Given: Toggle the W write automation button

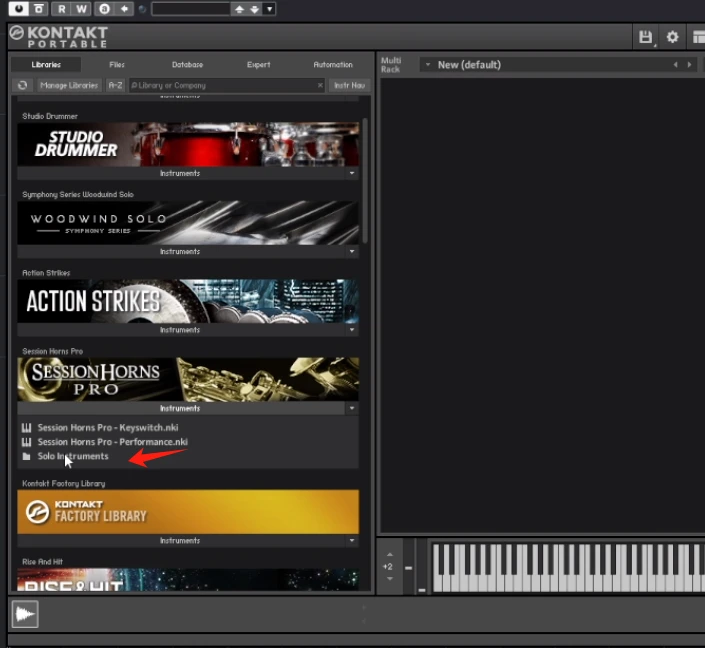Looking at the screenshot, I should click(81, 9).
